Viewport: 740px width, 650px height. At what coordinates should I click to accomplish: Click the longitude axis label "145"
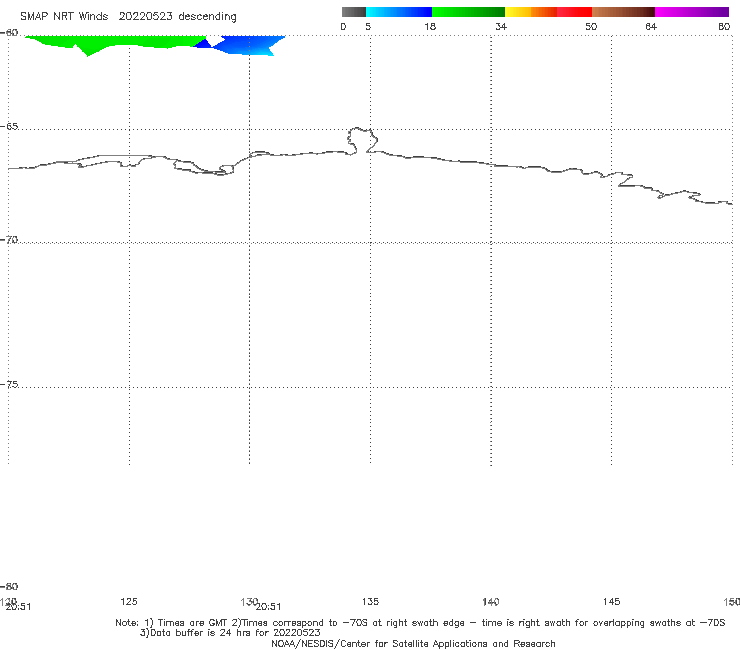(x=612, y=601)
